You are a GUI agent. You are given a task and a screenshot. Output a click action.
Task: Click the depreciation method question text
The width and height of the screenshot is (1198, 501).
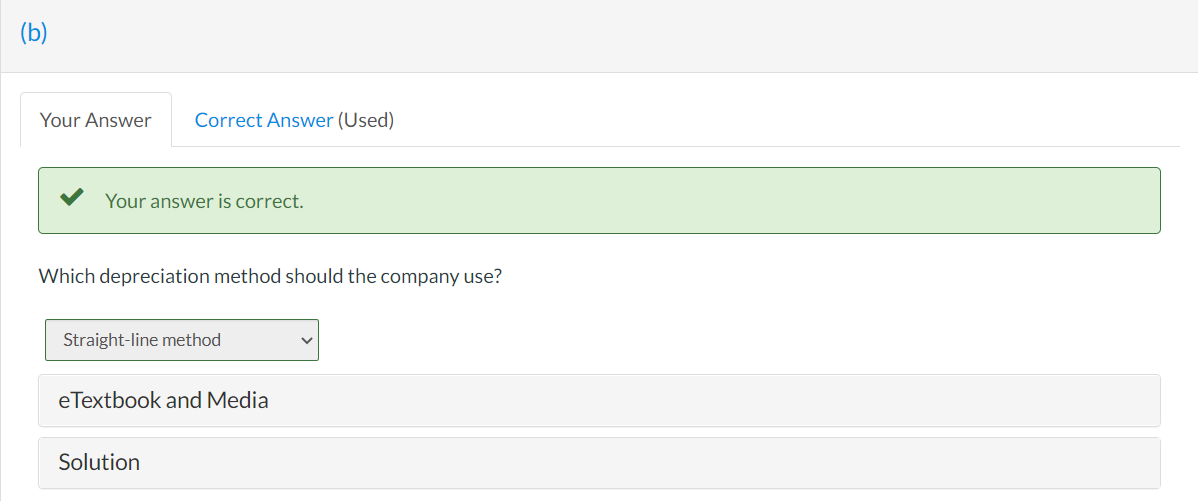pyautogui.click(x=270, y=276)
